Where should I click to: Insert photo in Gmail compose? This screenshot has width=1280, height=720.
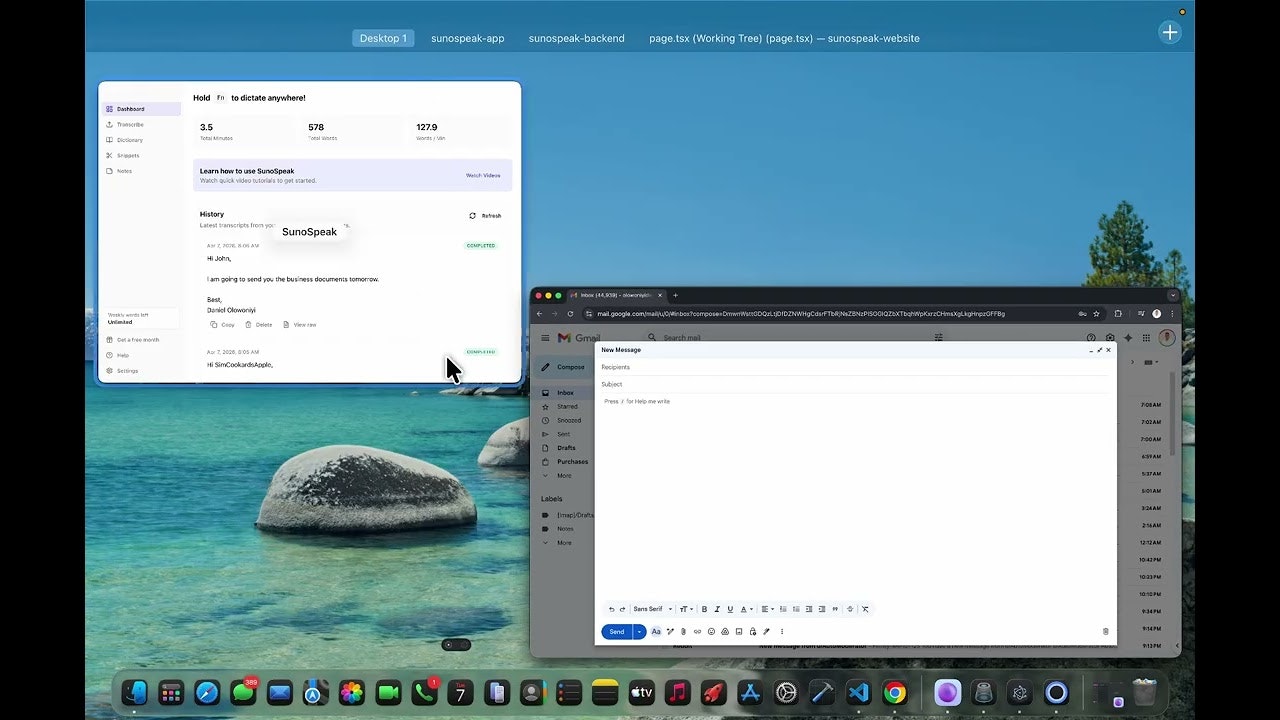click(x=739, y=631)
